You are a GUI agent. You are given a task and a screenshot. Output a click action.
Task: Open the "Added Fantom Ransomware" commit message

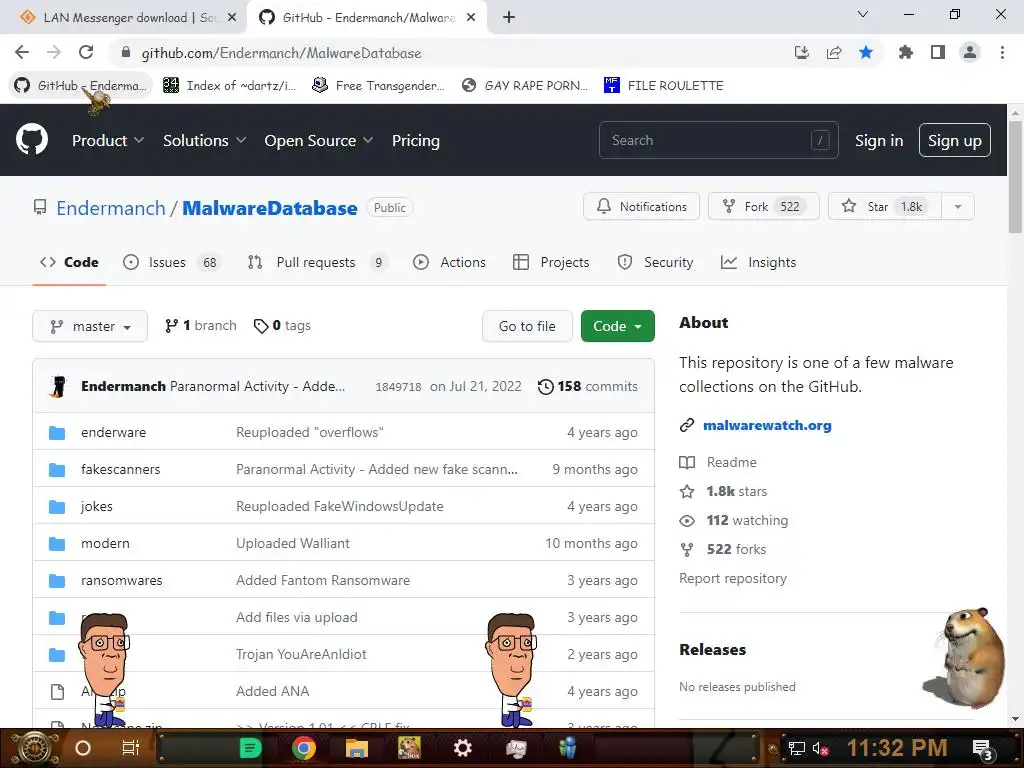point(323,580)
